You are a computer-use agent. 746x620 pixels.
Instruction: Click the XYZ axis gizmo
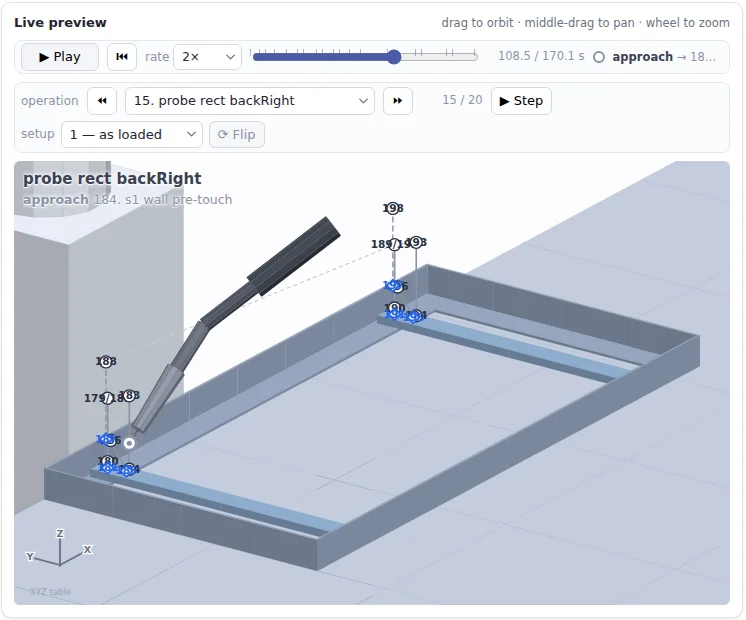point(59,548)
